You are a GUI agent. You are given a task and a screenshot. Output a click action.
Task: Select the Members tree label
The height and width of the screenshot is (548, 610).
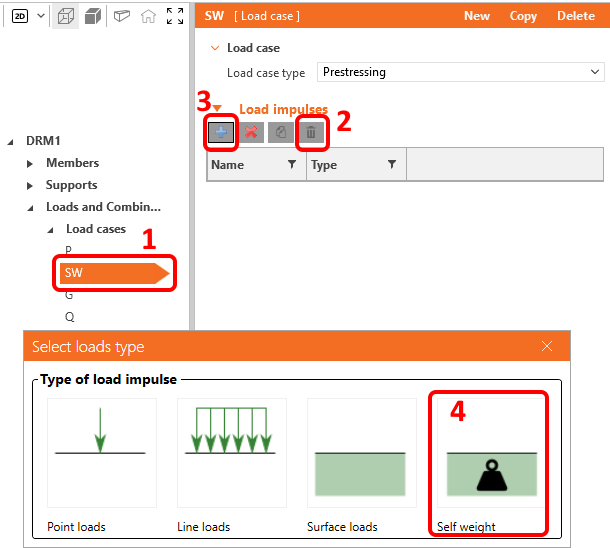coord(72,163)
